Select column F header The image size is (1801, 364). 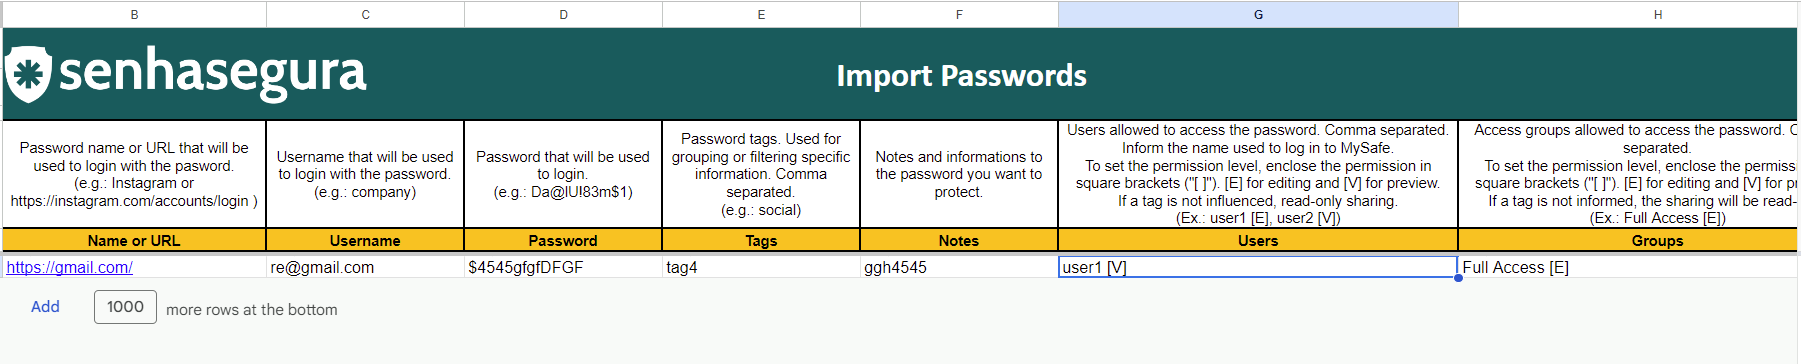coord(959,14)
